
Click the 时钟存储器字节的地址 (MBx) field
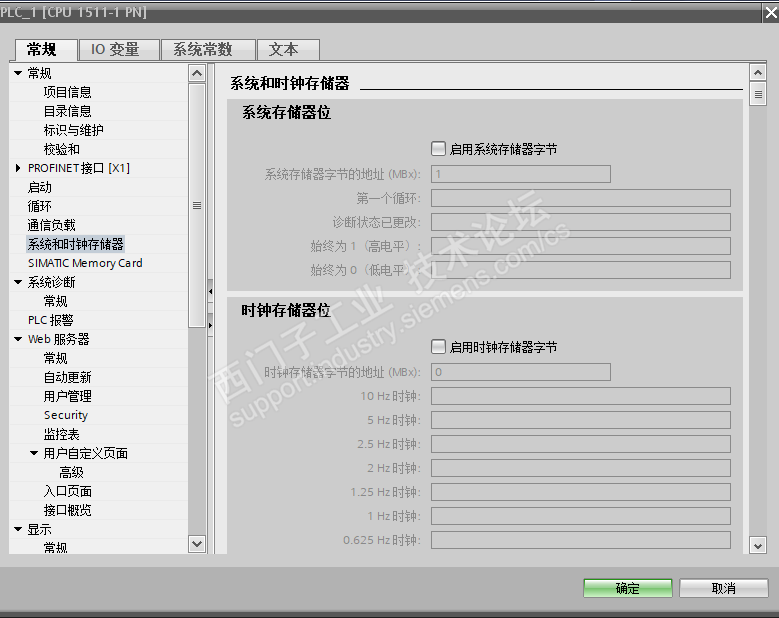(x=521, y=372)
